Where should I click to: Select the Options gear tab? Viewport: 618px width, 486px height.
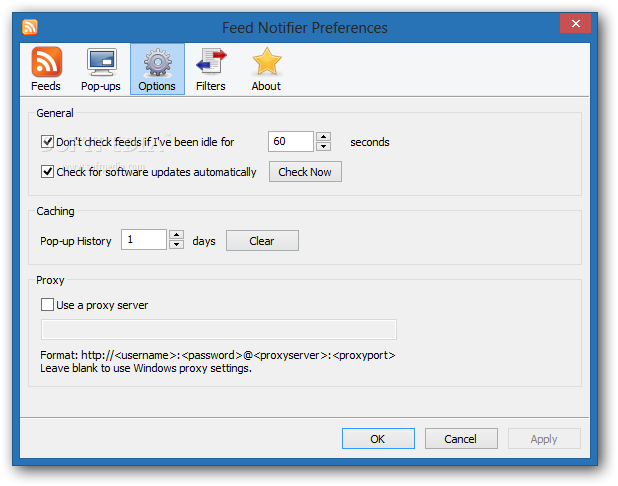click(x=157, y=69)
